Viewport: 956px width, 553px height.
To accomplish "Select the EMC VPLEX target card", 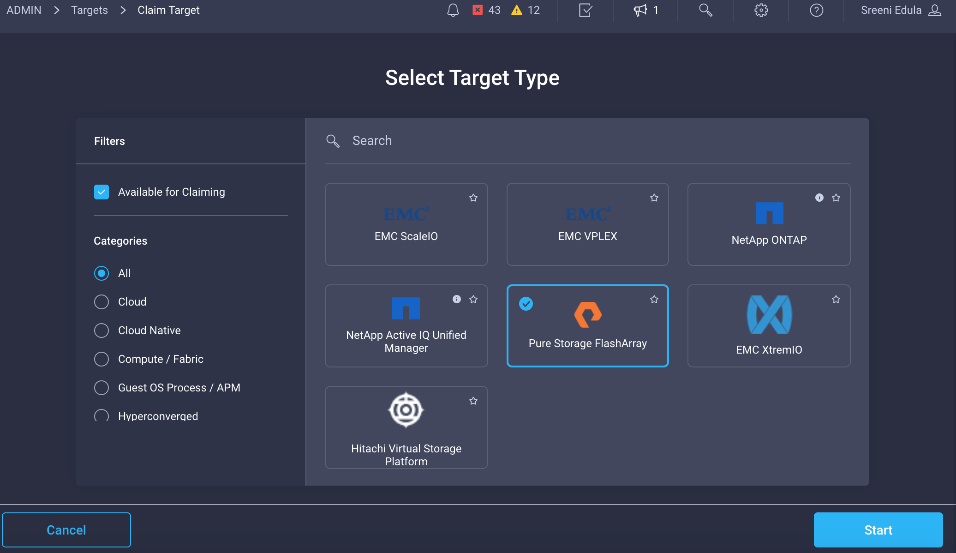I will pyautogui.click(x=588, y=224).
